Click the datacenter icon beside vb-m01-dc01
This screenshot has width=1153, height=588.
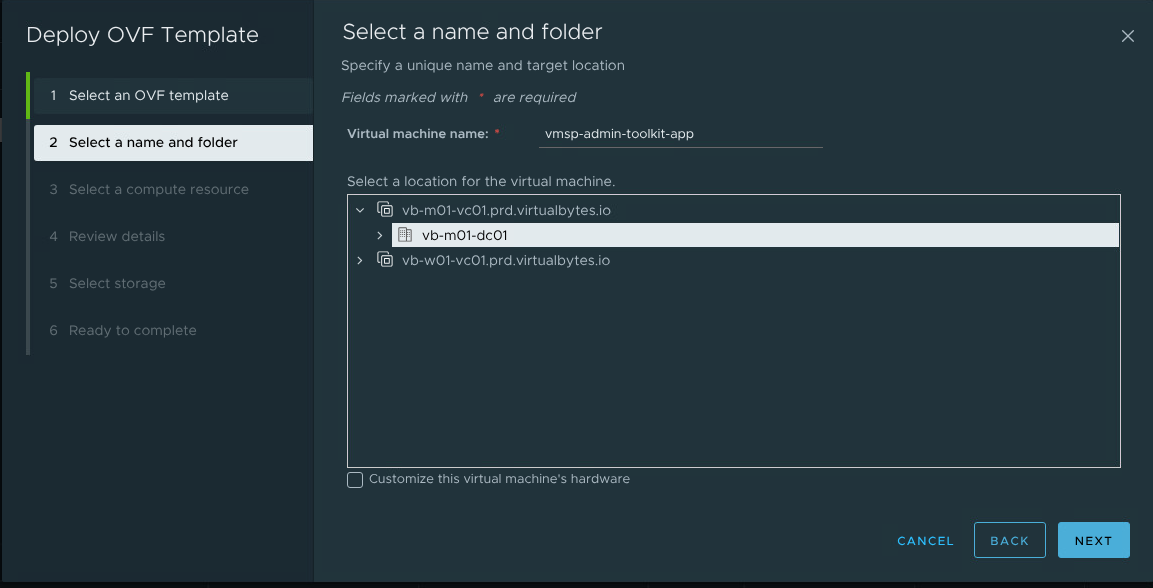pos(404,235)
